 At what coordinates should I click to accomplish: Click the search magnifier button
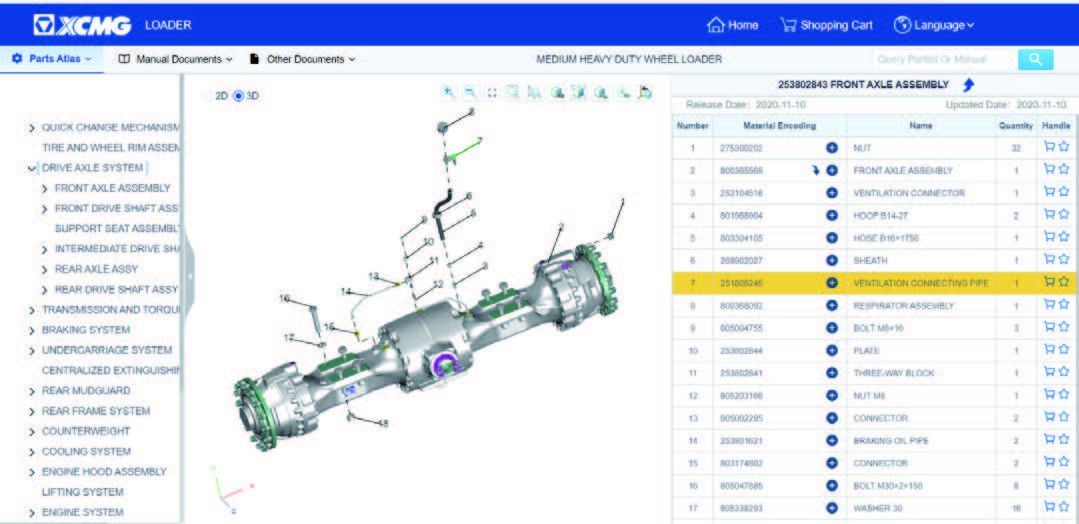click(1035, 59)
